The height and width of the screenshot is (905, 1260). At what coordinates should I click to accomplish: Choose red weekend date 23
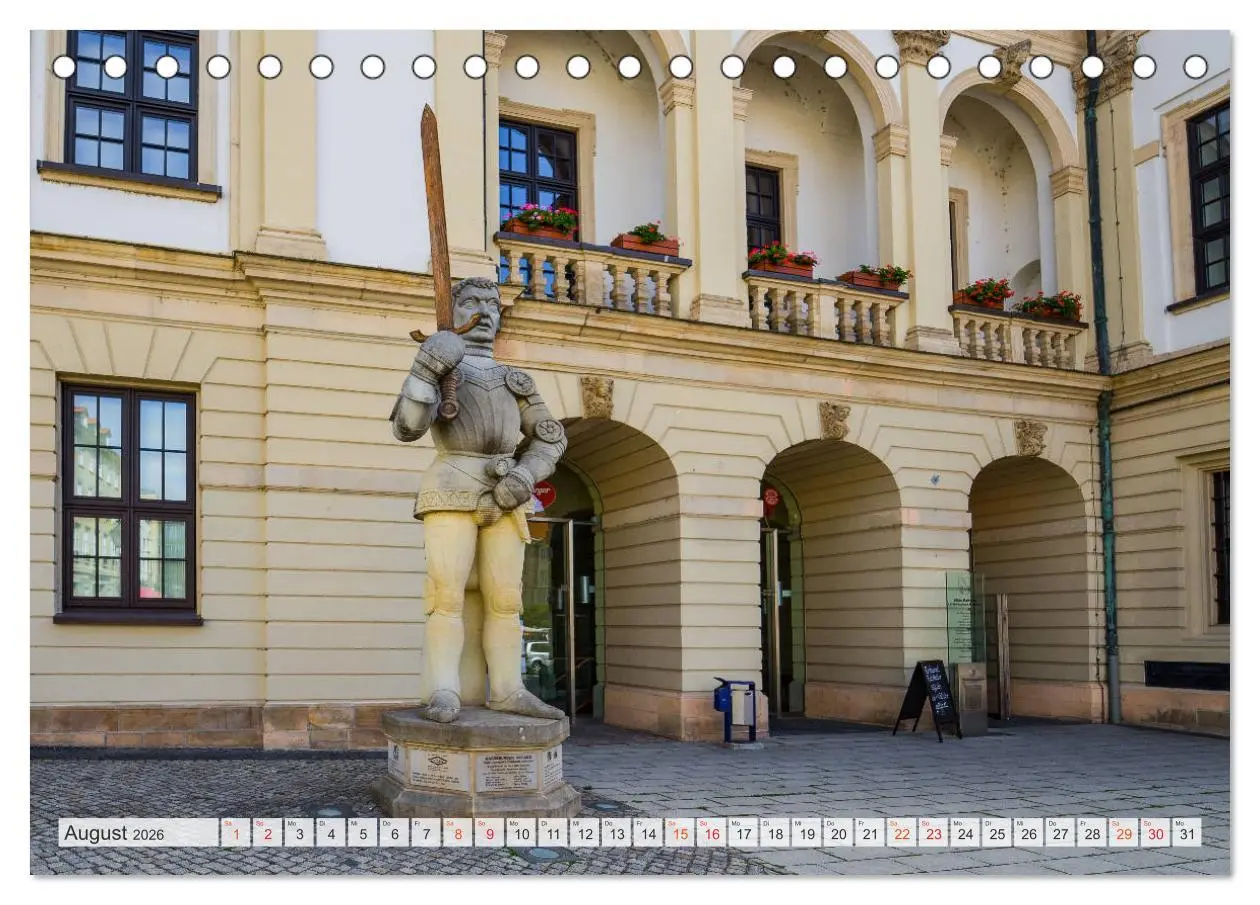934,832
